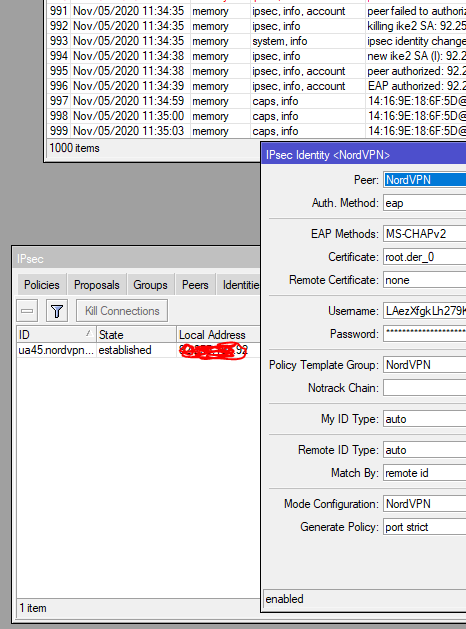Viewport: 466px width, 629px height.
Task: Open the Policy Template Group field
Action: pyautogui.click(x=425, y=365)
